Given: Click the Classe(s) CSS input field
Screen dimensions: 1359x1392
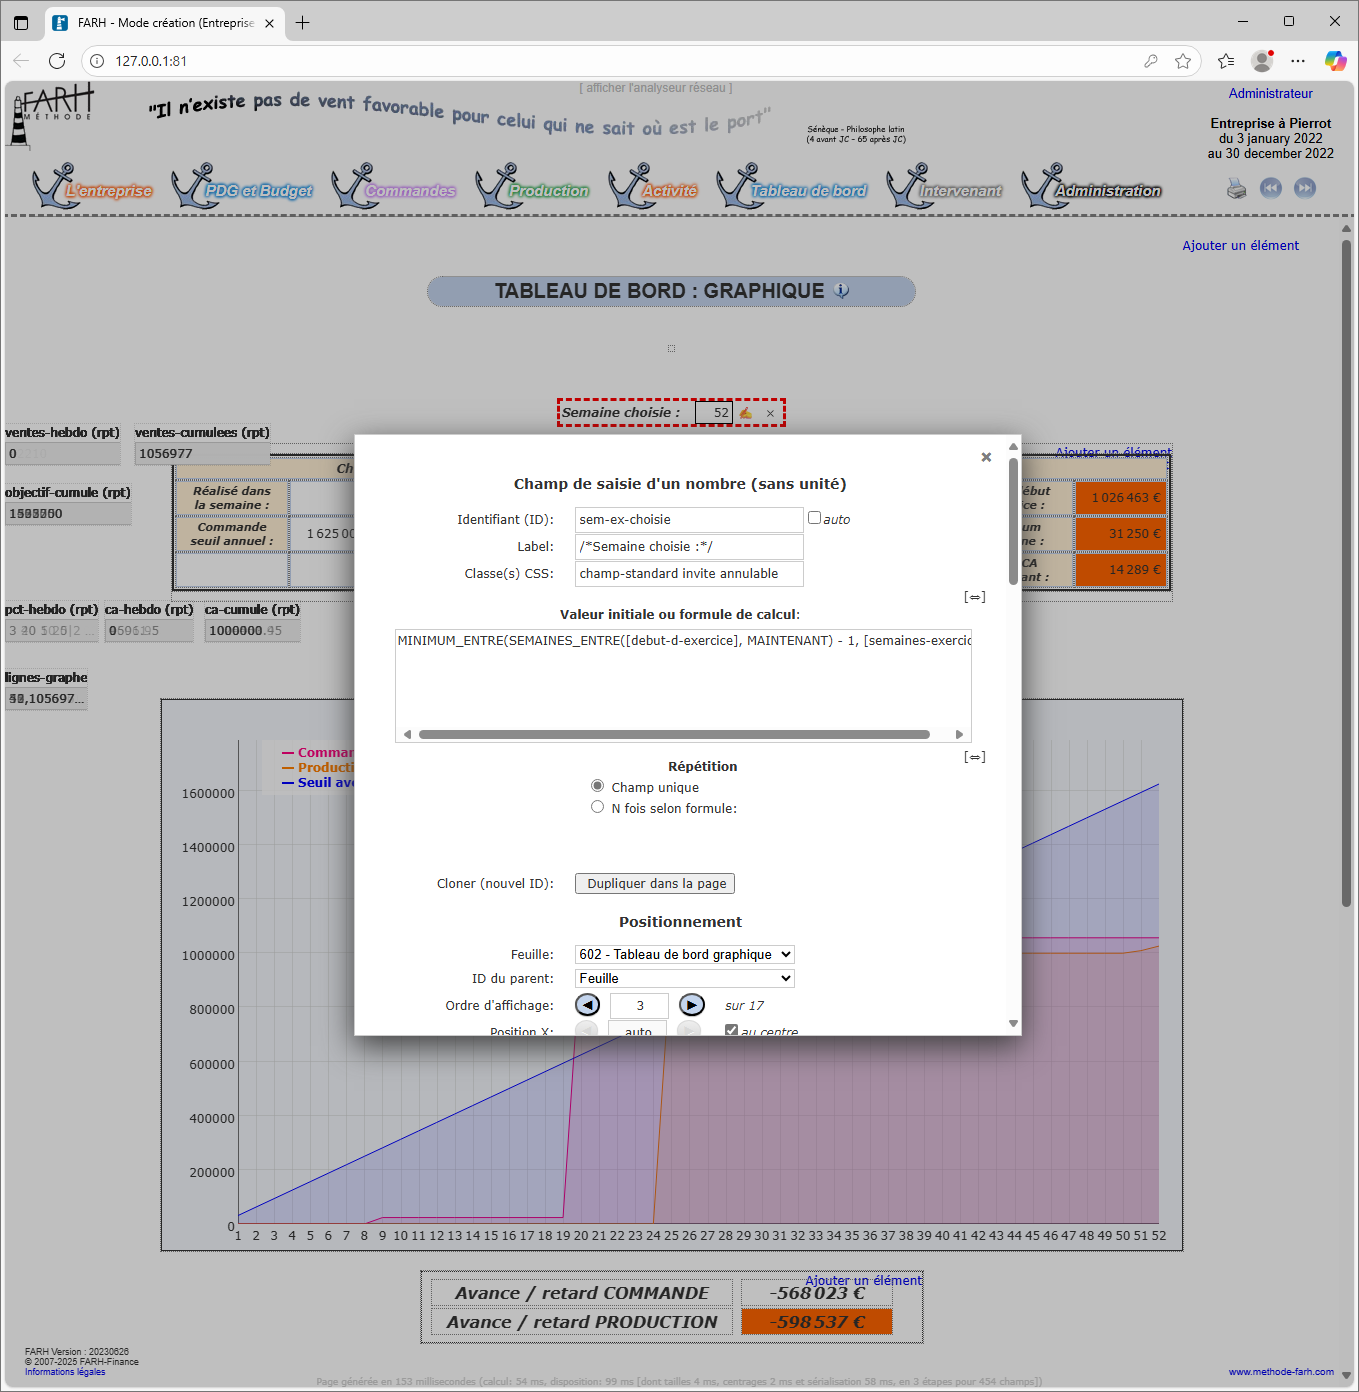Looking at the screenshot, I should click(689, 573).
